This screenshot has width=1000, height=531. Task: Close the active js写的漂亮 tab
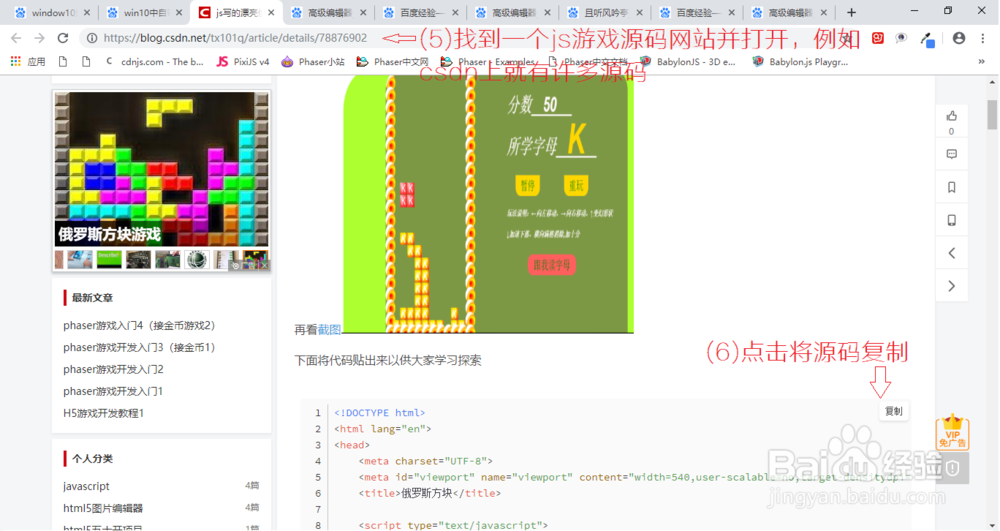271,12
